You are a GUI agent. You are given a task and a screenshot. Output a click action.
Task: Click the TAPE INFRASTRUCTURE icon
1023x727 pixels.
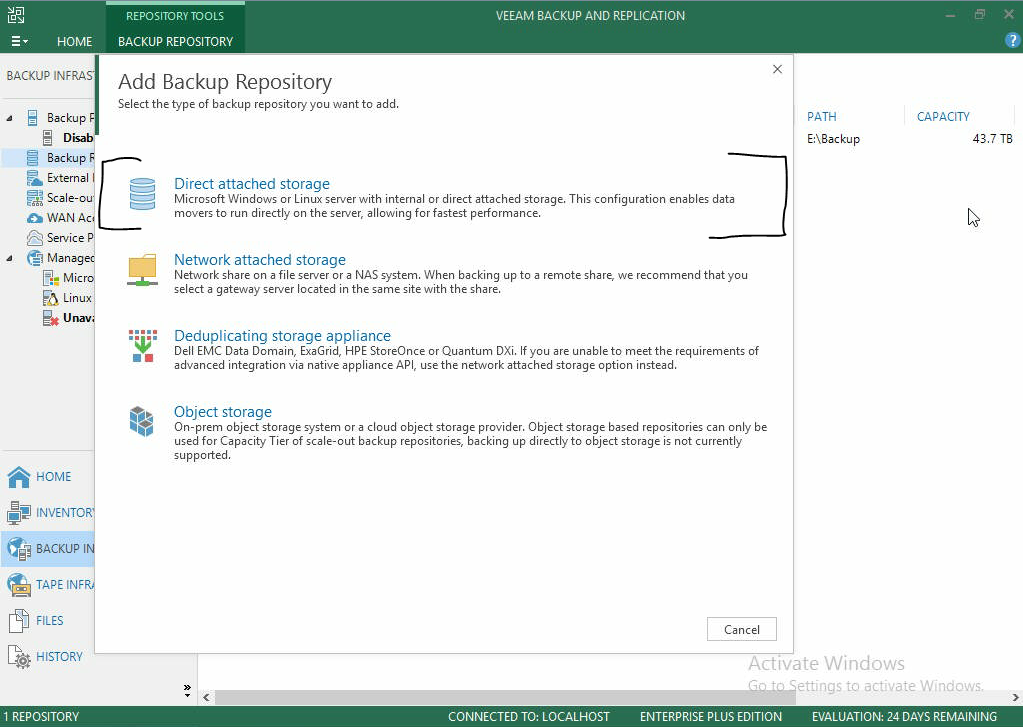point(19,585)
